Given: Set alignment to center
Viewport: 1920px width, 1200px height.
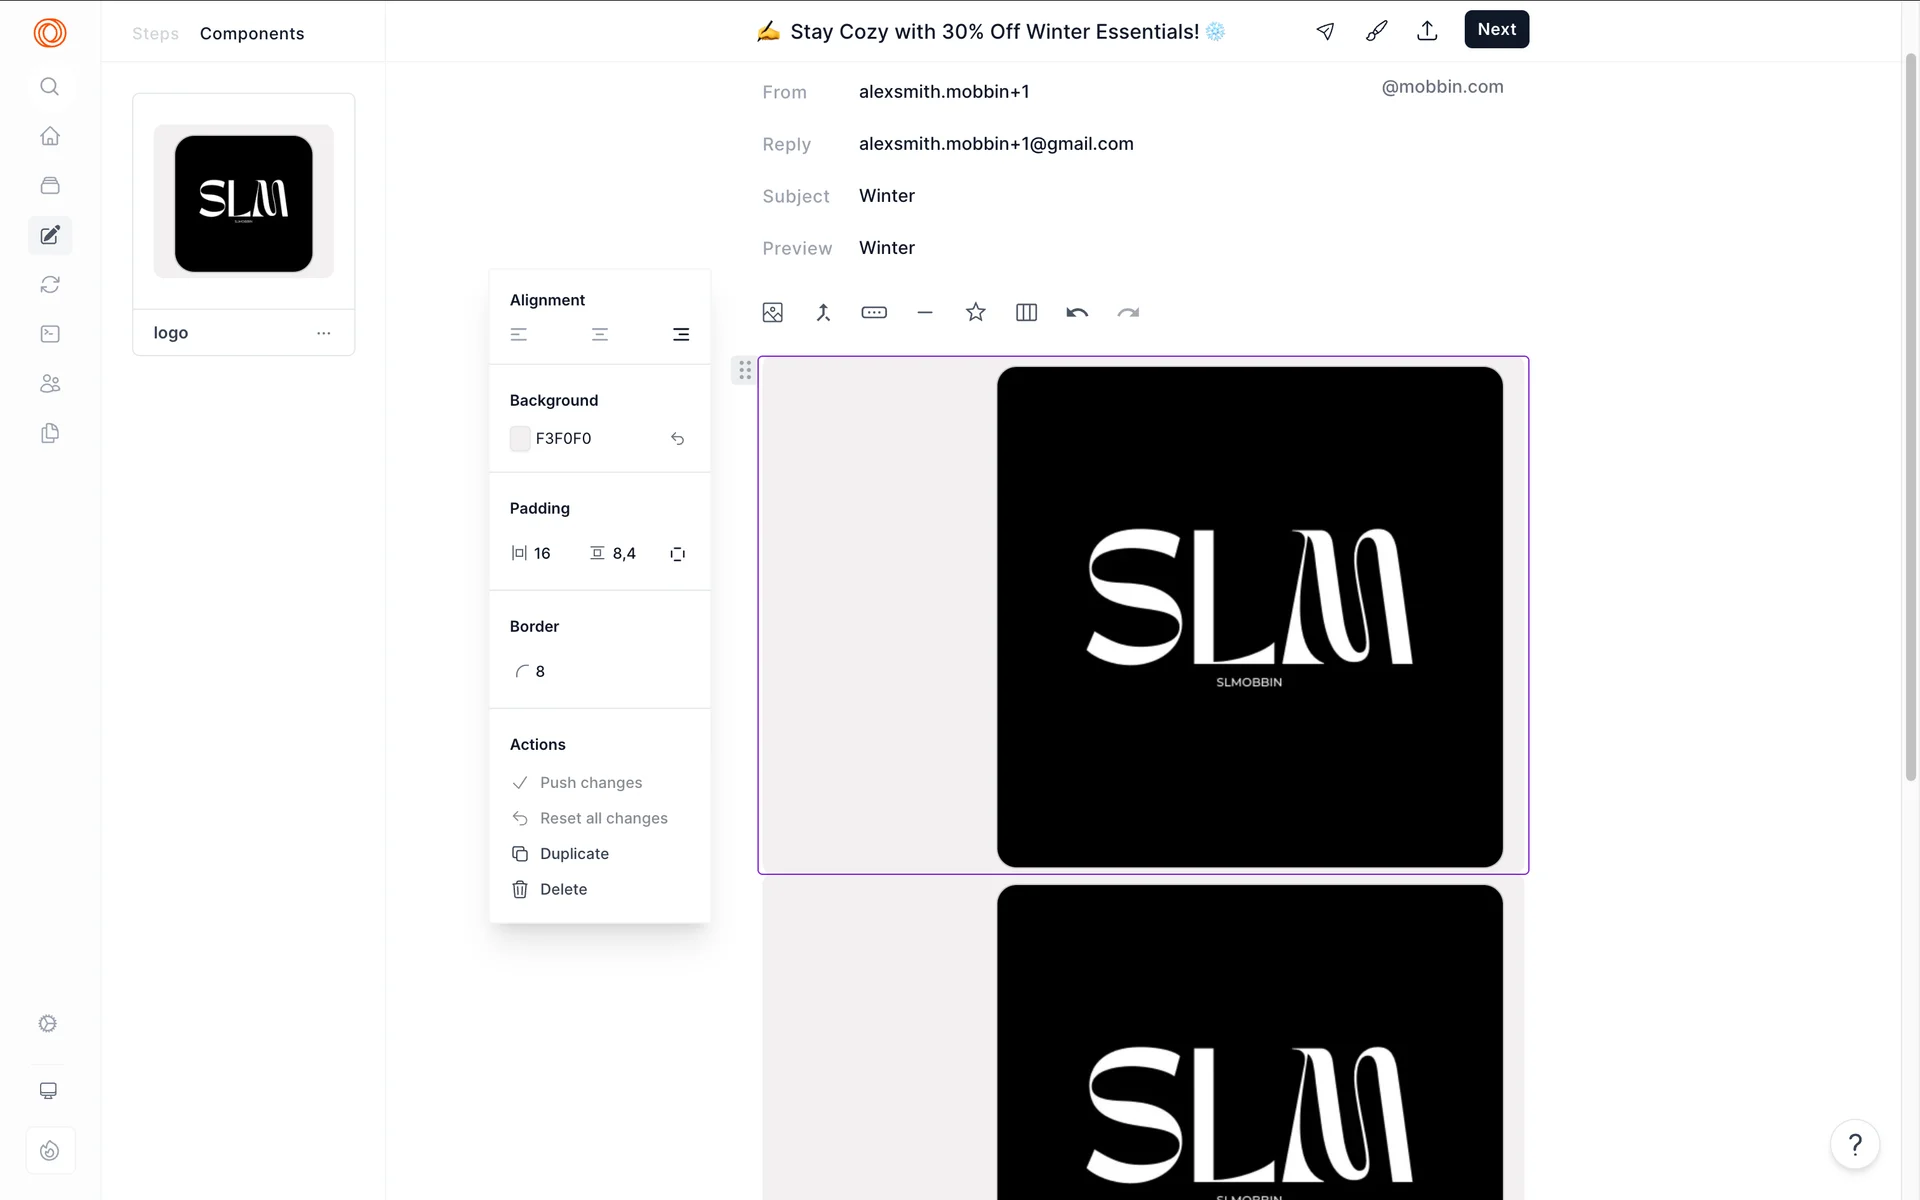Looking at the screenshot, I should 600,335.
